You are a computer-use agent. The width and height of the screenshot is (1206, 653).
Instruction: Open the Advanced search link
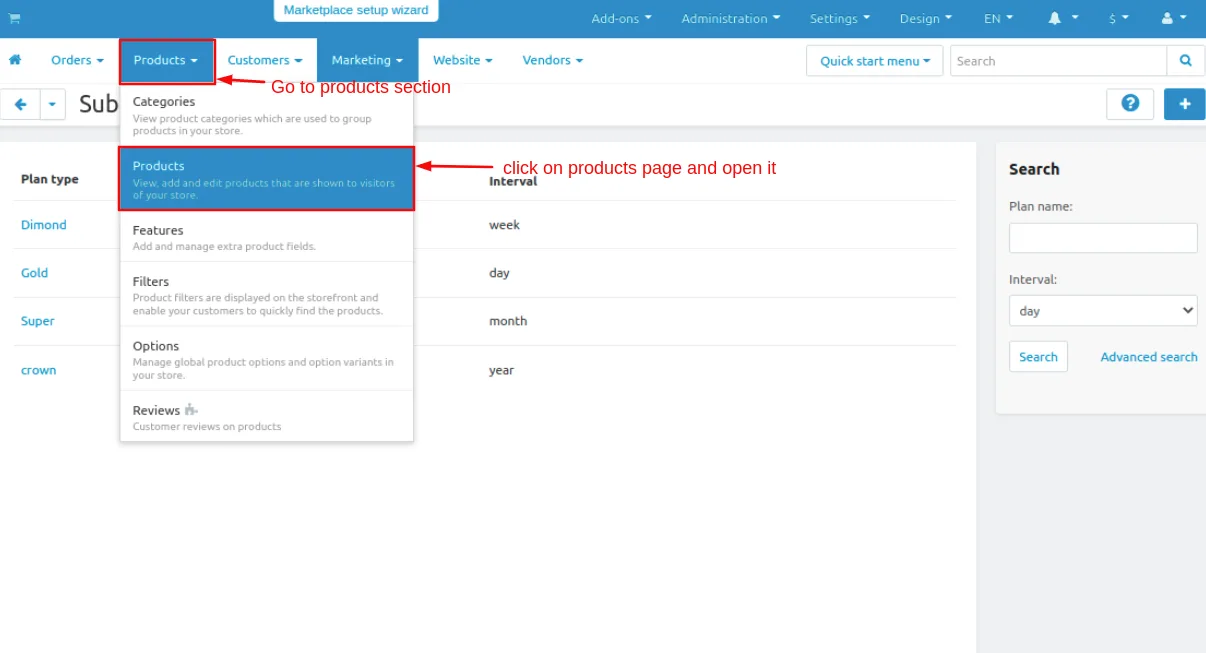pos(1149,357)
